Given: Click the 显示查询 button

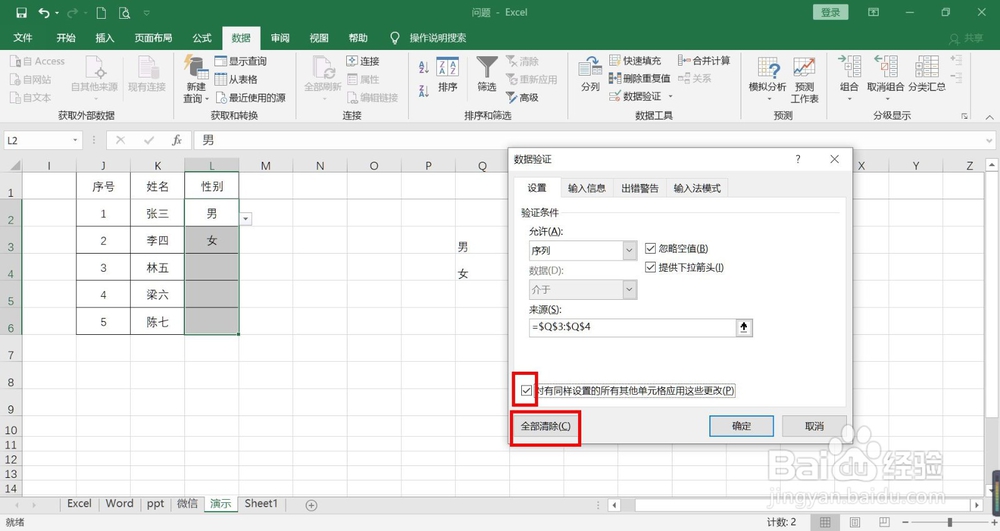Looking at the screenshot, I should tap(240, 61).
